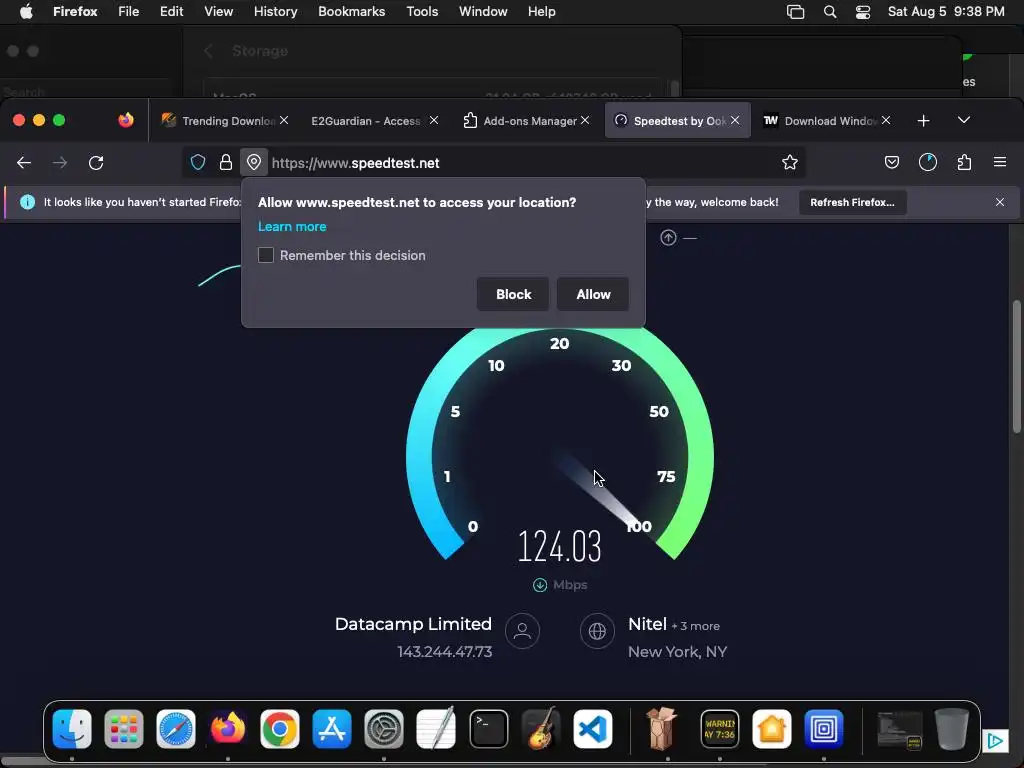
Task: Click the Firefox back arrow
Action: (24, 163)
